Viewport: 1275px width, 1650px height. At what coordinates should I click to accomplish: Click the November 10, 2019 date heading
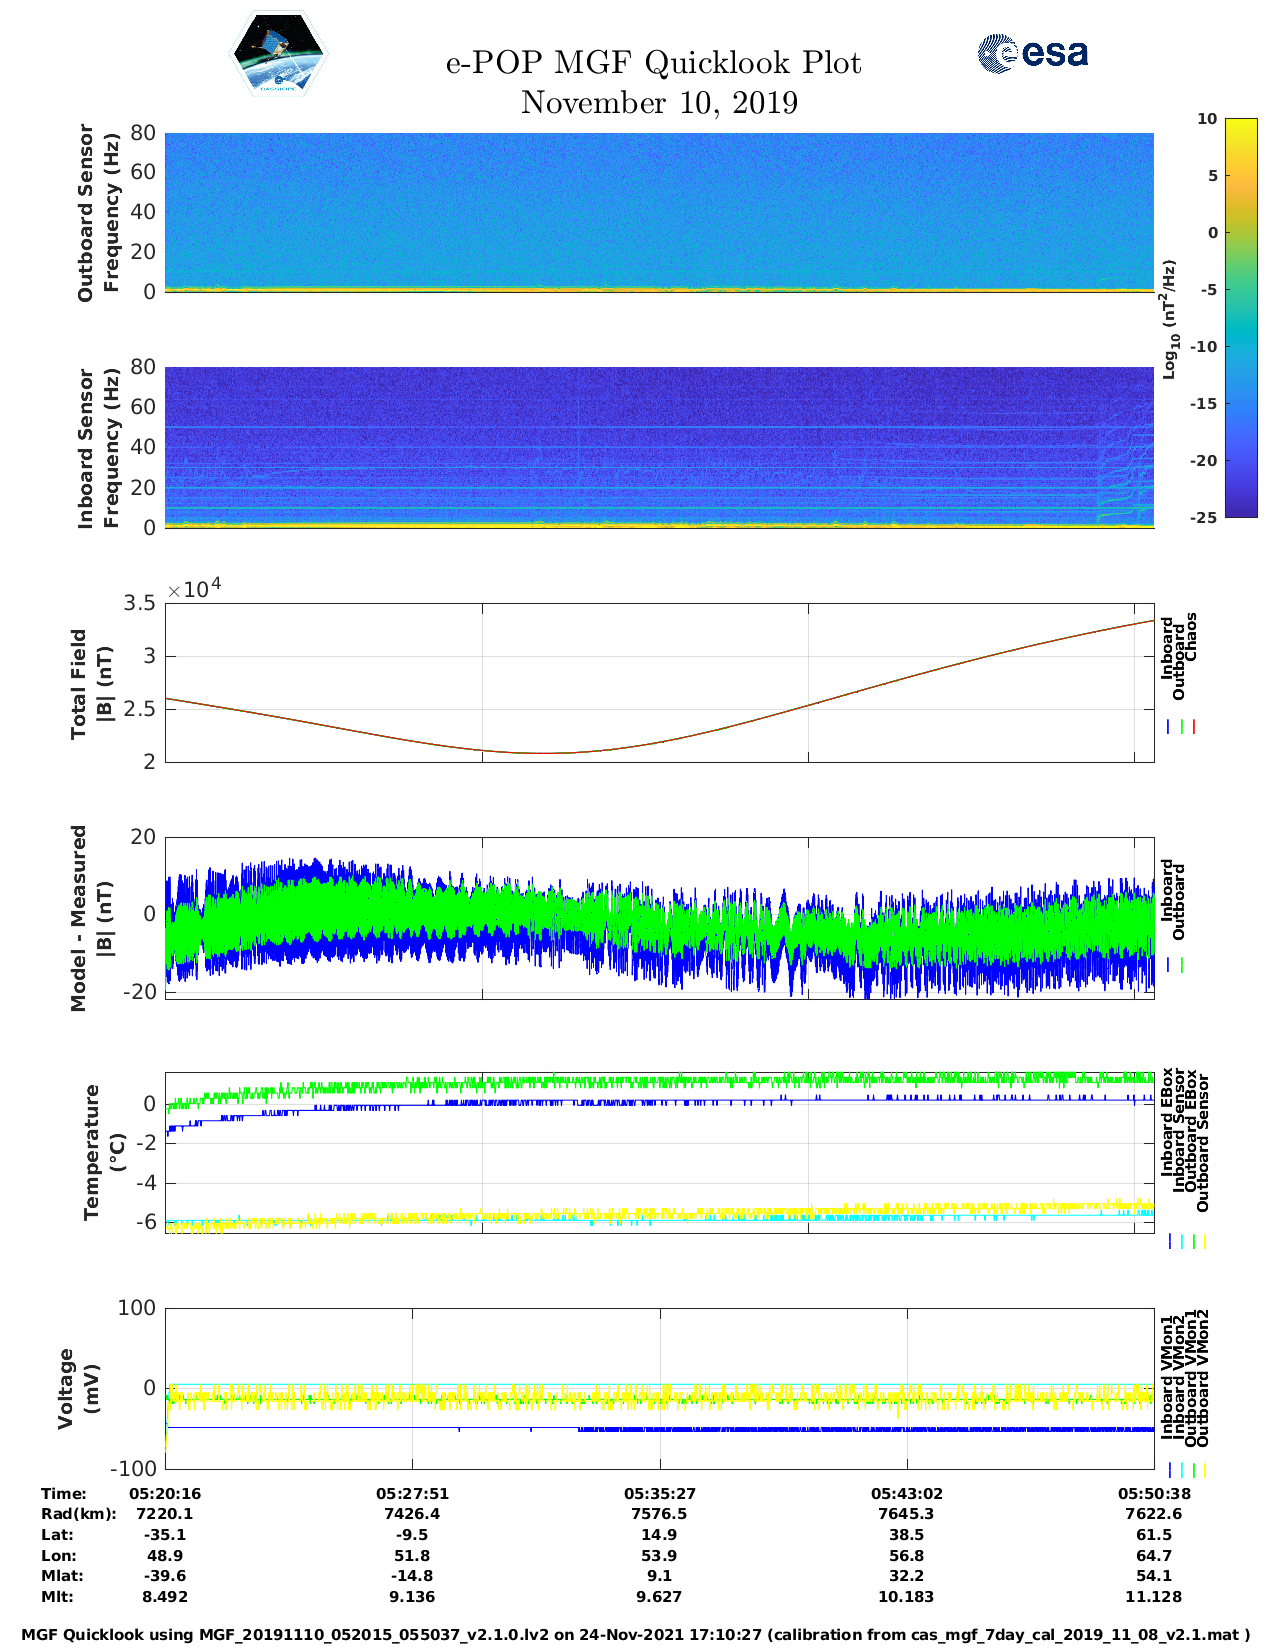click(659, 103)
